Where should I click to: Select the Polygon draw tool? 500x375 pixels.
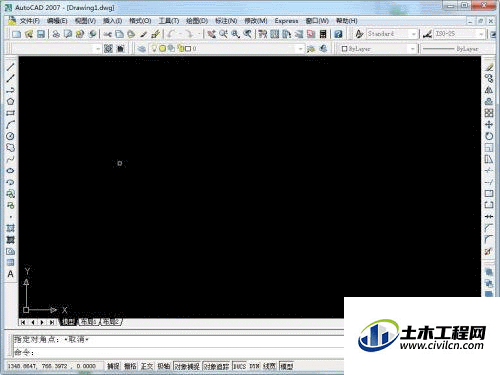point(10,101)
